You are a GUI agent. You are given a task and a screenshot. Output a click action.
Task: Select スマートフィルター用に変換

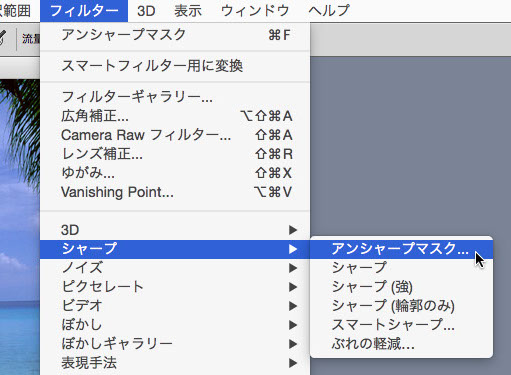175,66
